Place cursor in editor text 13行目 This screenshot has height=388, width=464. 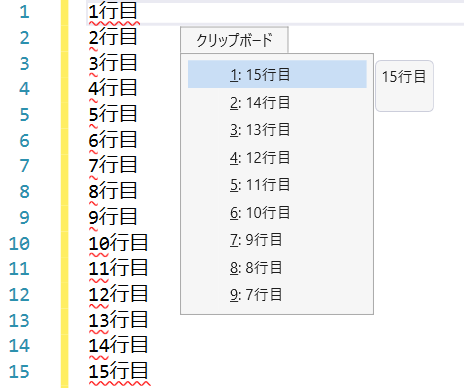click(x=118, y=320)
